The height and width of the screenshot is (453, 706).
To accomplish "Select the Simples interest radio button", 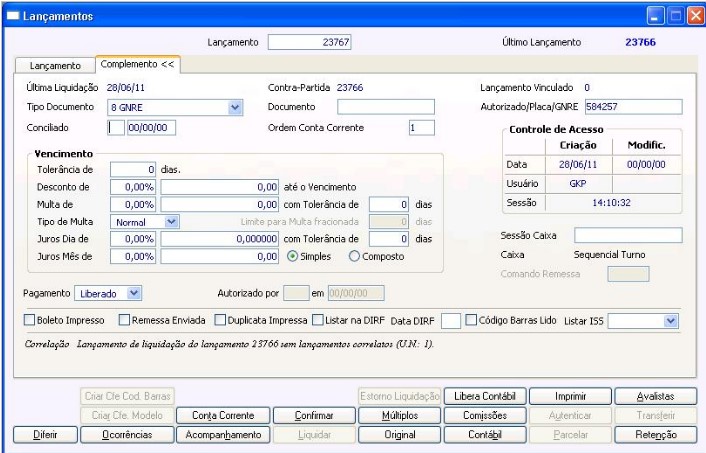I will click(x=293, y=257).
